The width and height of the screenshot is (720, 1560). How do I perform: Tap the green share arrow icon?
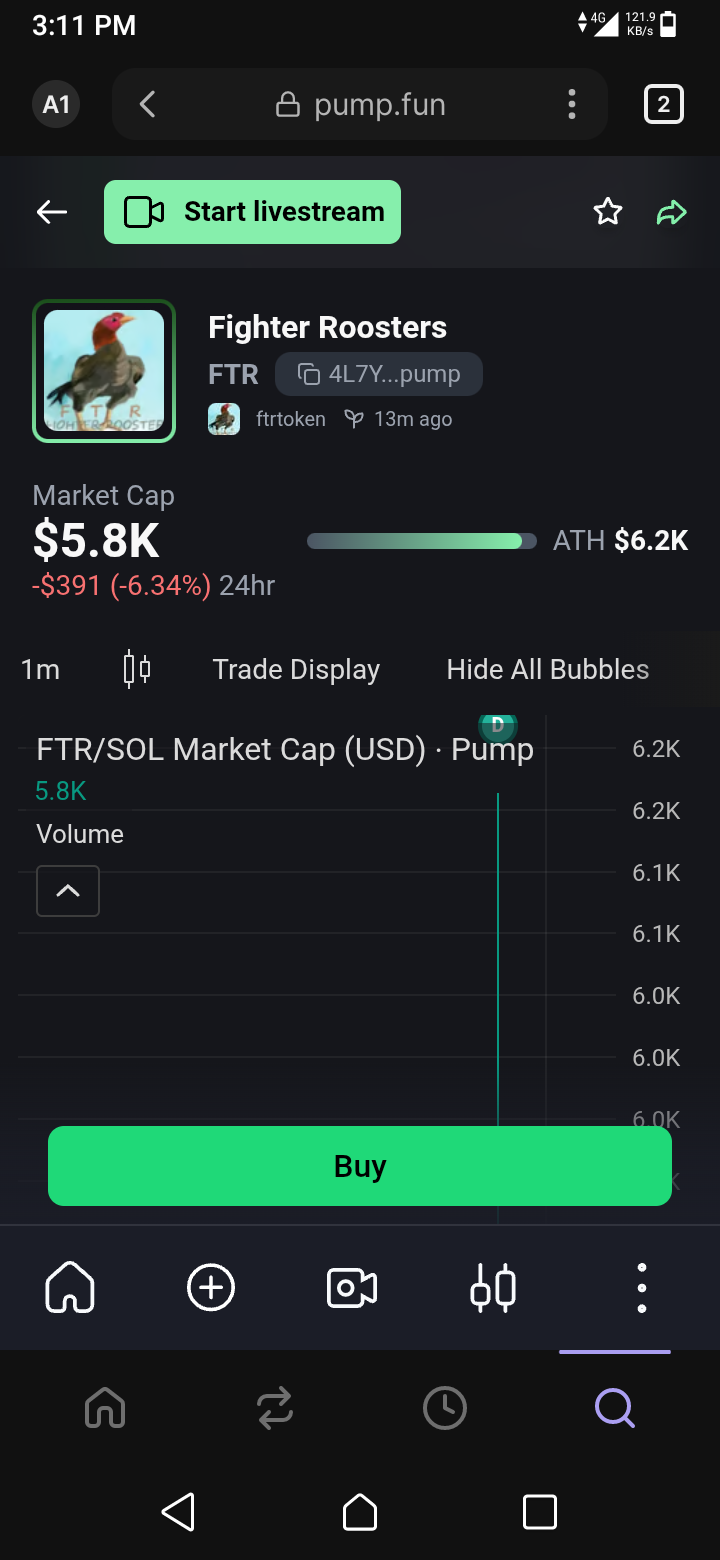672,212
